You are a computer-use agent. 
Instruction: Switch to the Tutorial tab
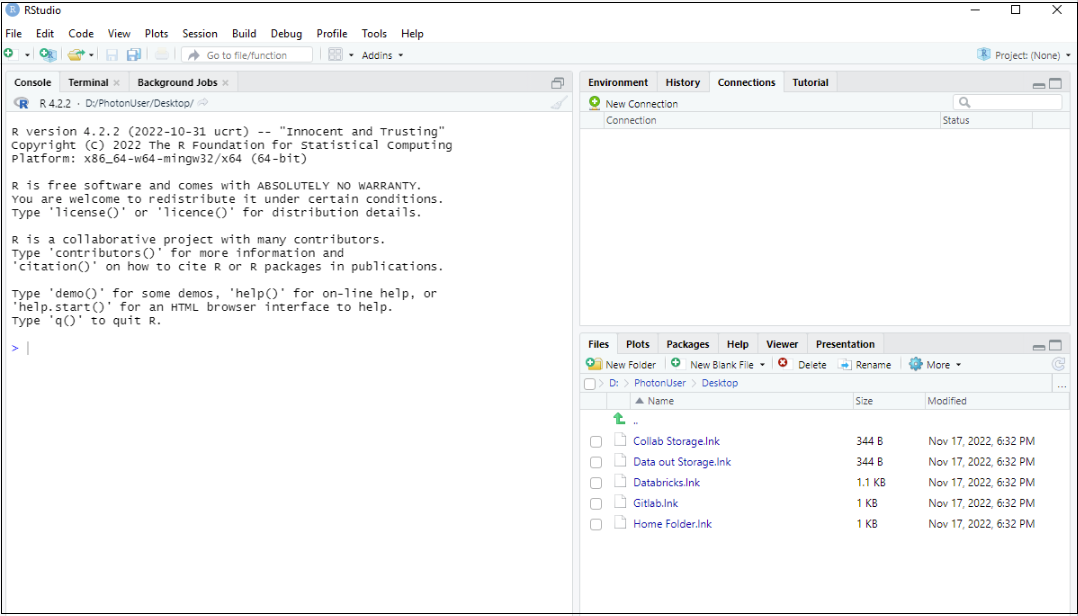[x=810, y=82]
